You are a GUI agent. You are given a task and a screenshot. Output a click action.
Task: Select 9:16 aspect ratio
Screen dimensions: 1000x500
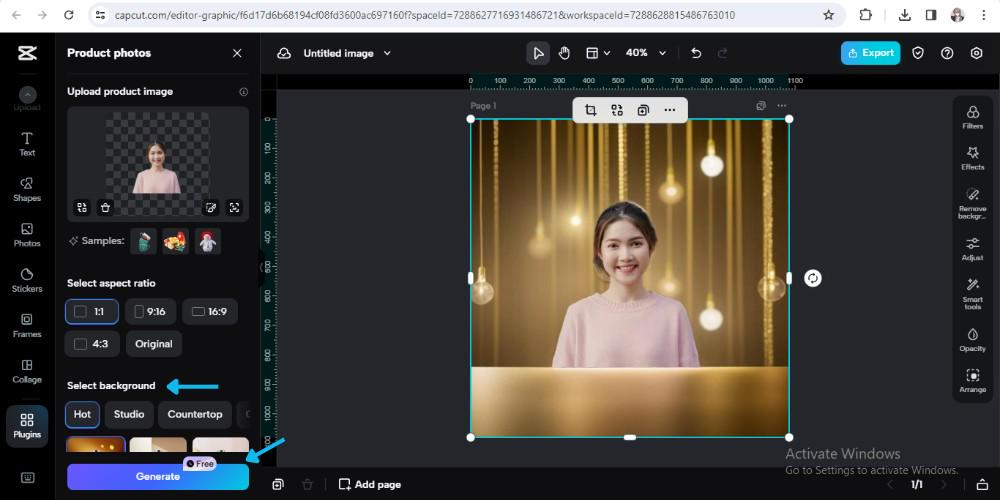151,312
